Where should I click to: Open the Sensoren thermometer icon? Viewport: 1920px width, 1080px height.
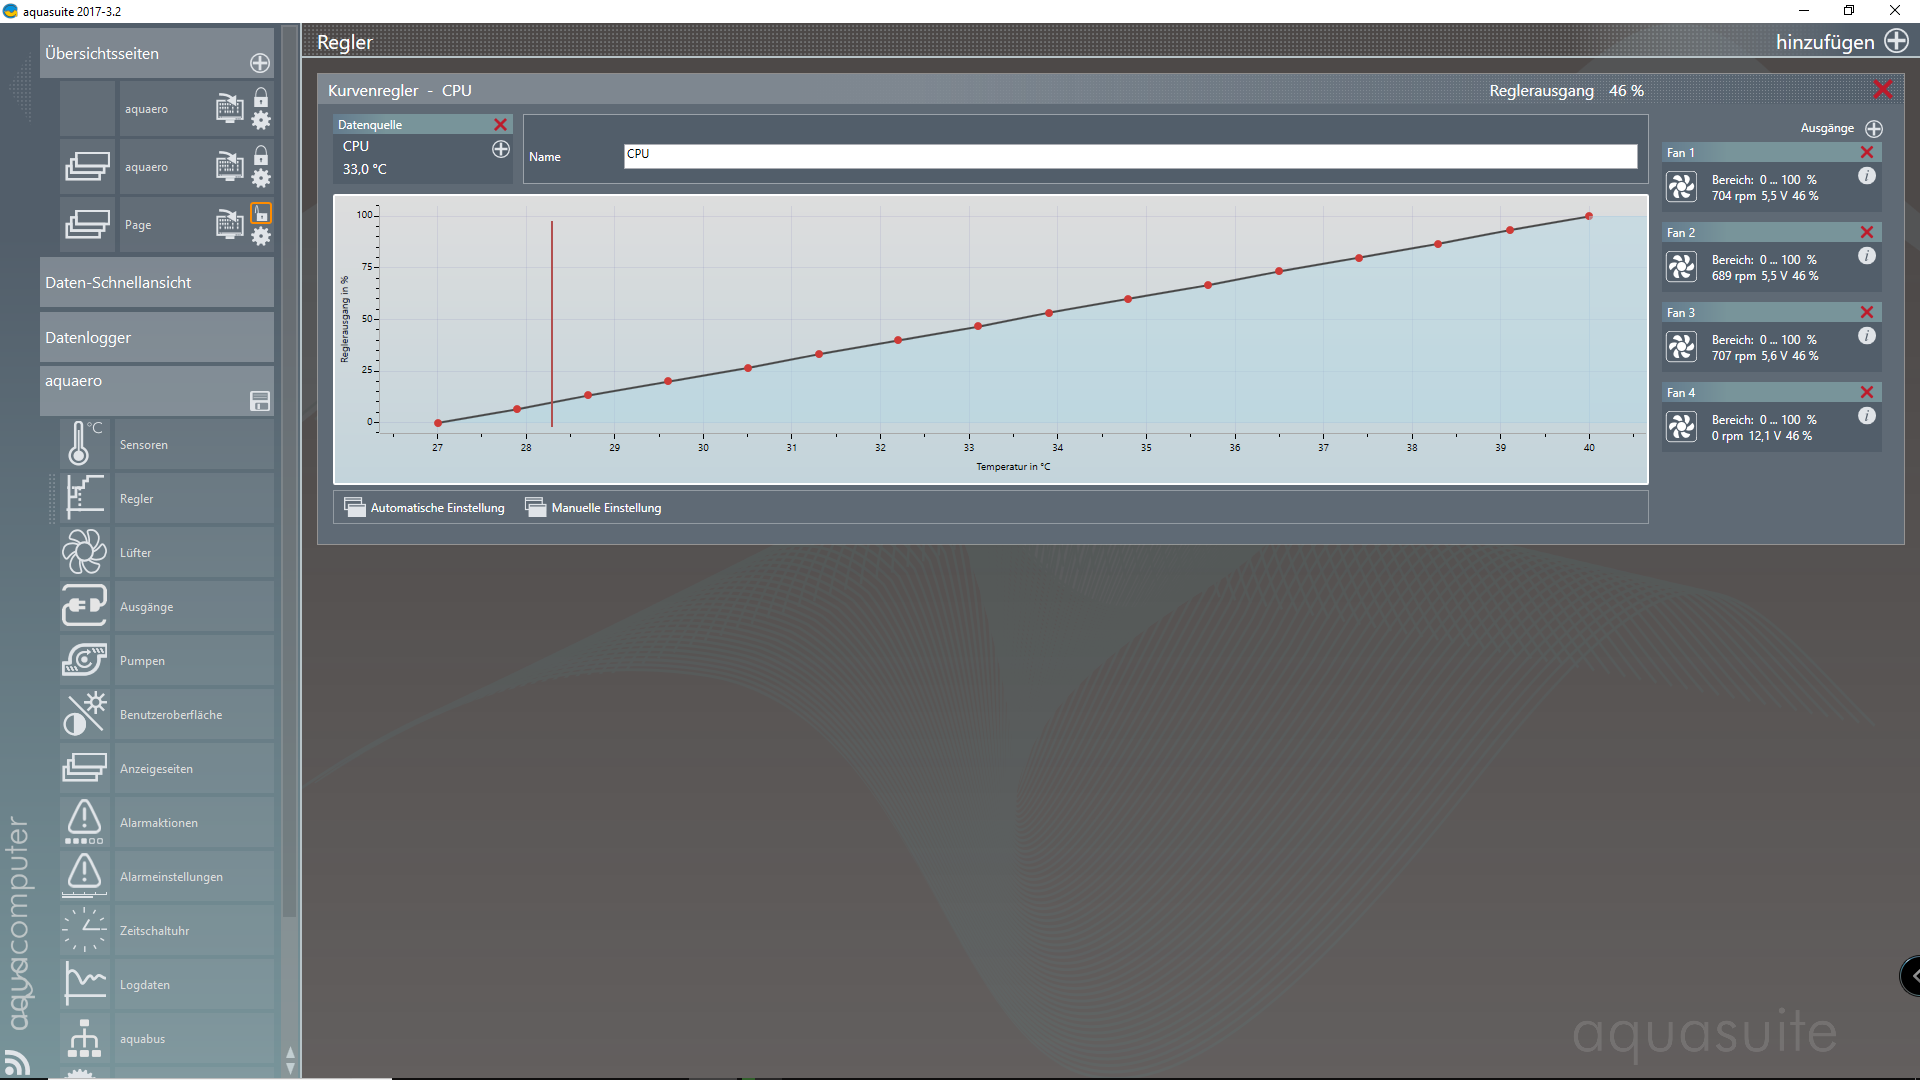tap(84, 444)
